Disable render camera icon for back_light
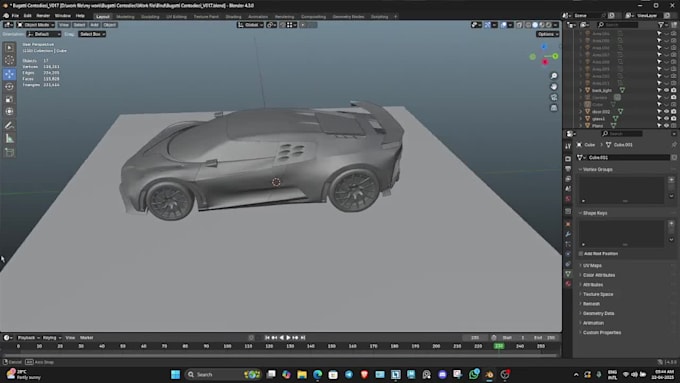Image resolution: width=680 pixels, height=383 pixels. 673,90
